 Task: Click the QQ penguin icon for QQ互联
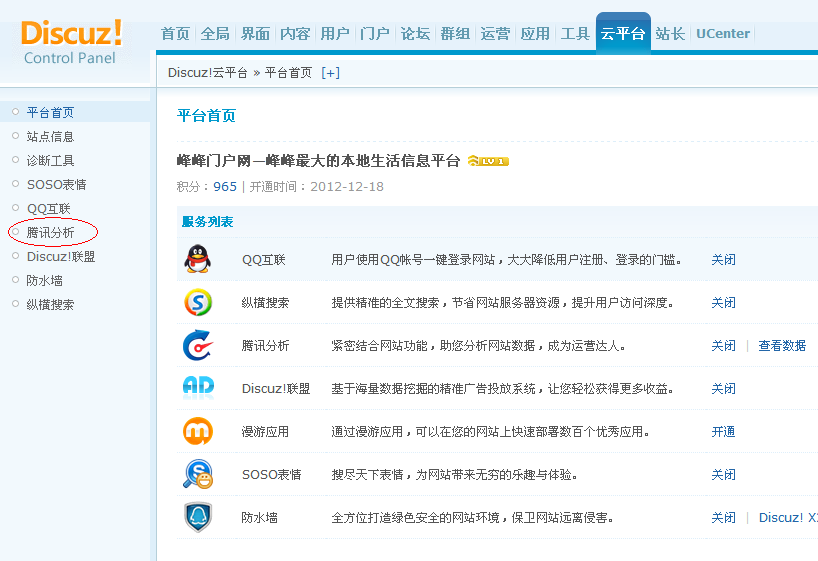tap(198, 259)
